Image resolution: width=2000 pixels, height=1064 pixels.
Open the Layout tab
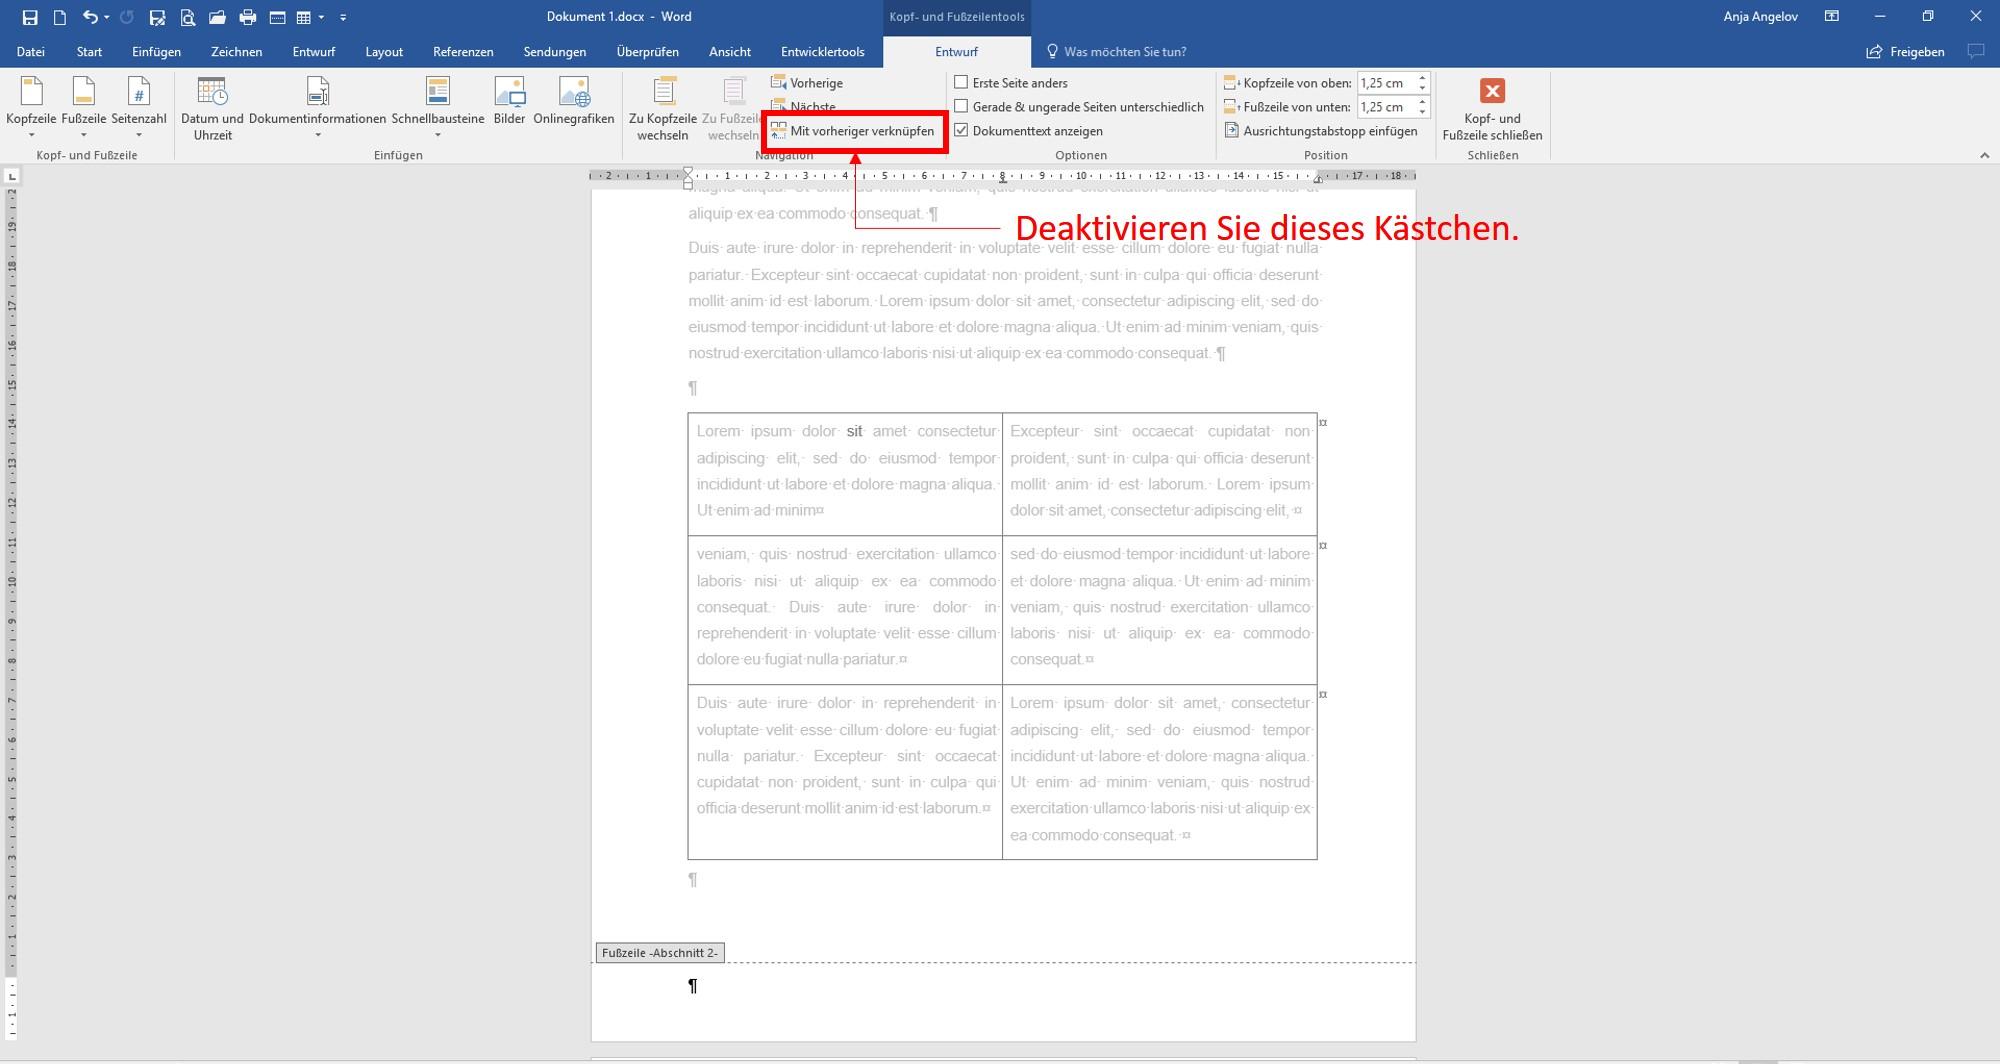[x=384, y=52]
